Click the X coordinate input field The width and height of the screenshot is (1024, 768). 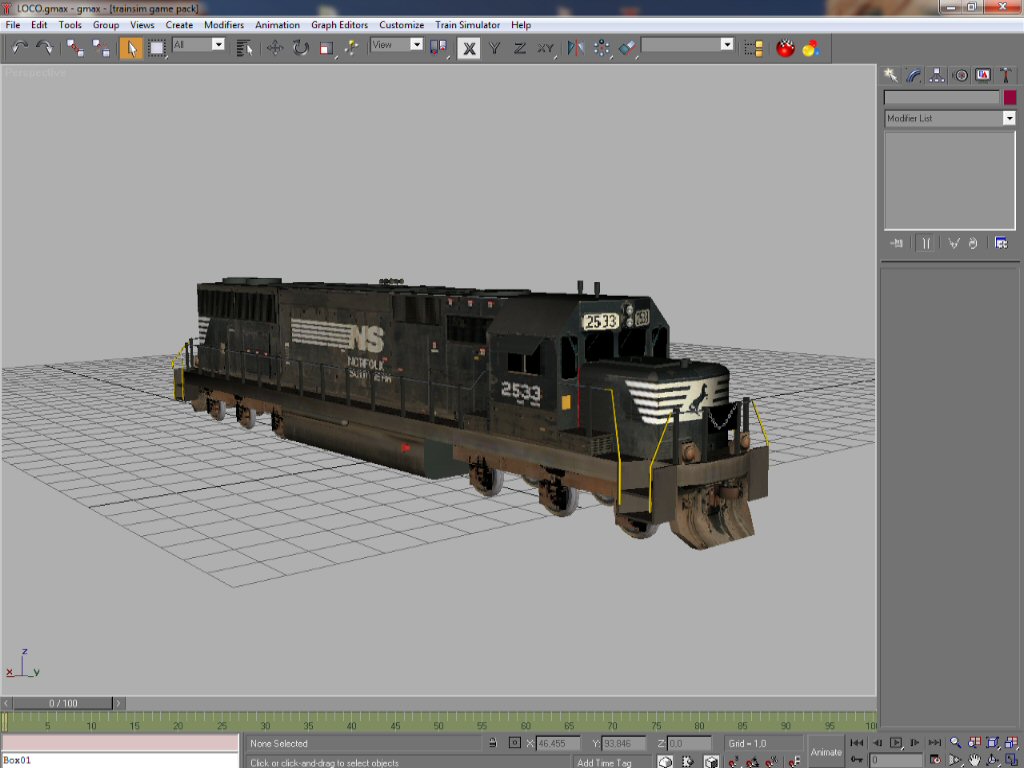(x=558, y=743)
